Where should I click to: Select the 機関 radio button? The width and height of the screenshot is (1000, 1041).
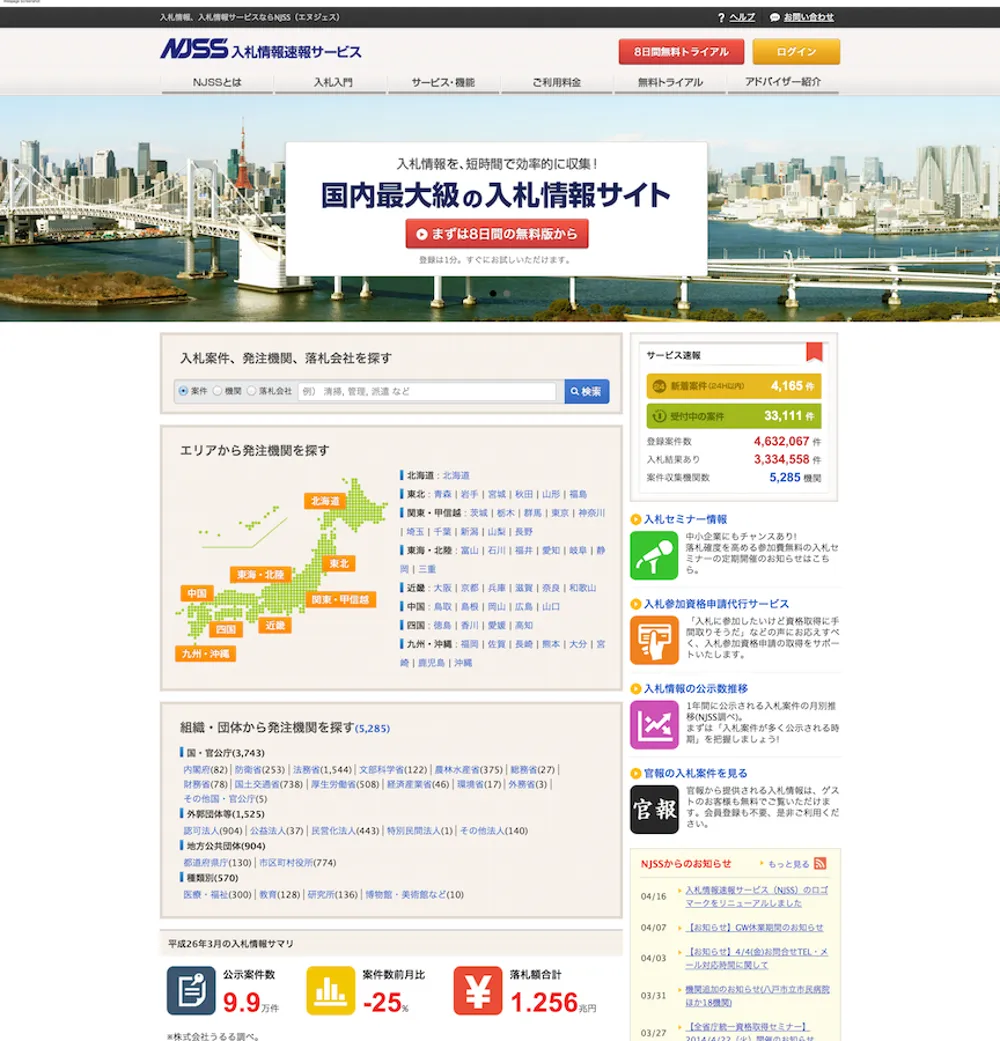coord(217,391)
